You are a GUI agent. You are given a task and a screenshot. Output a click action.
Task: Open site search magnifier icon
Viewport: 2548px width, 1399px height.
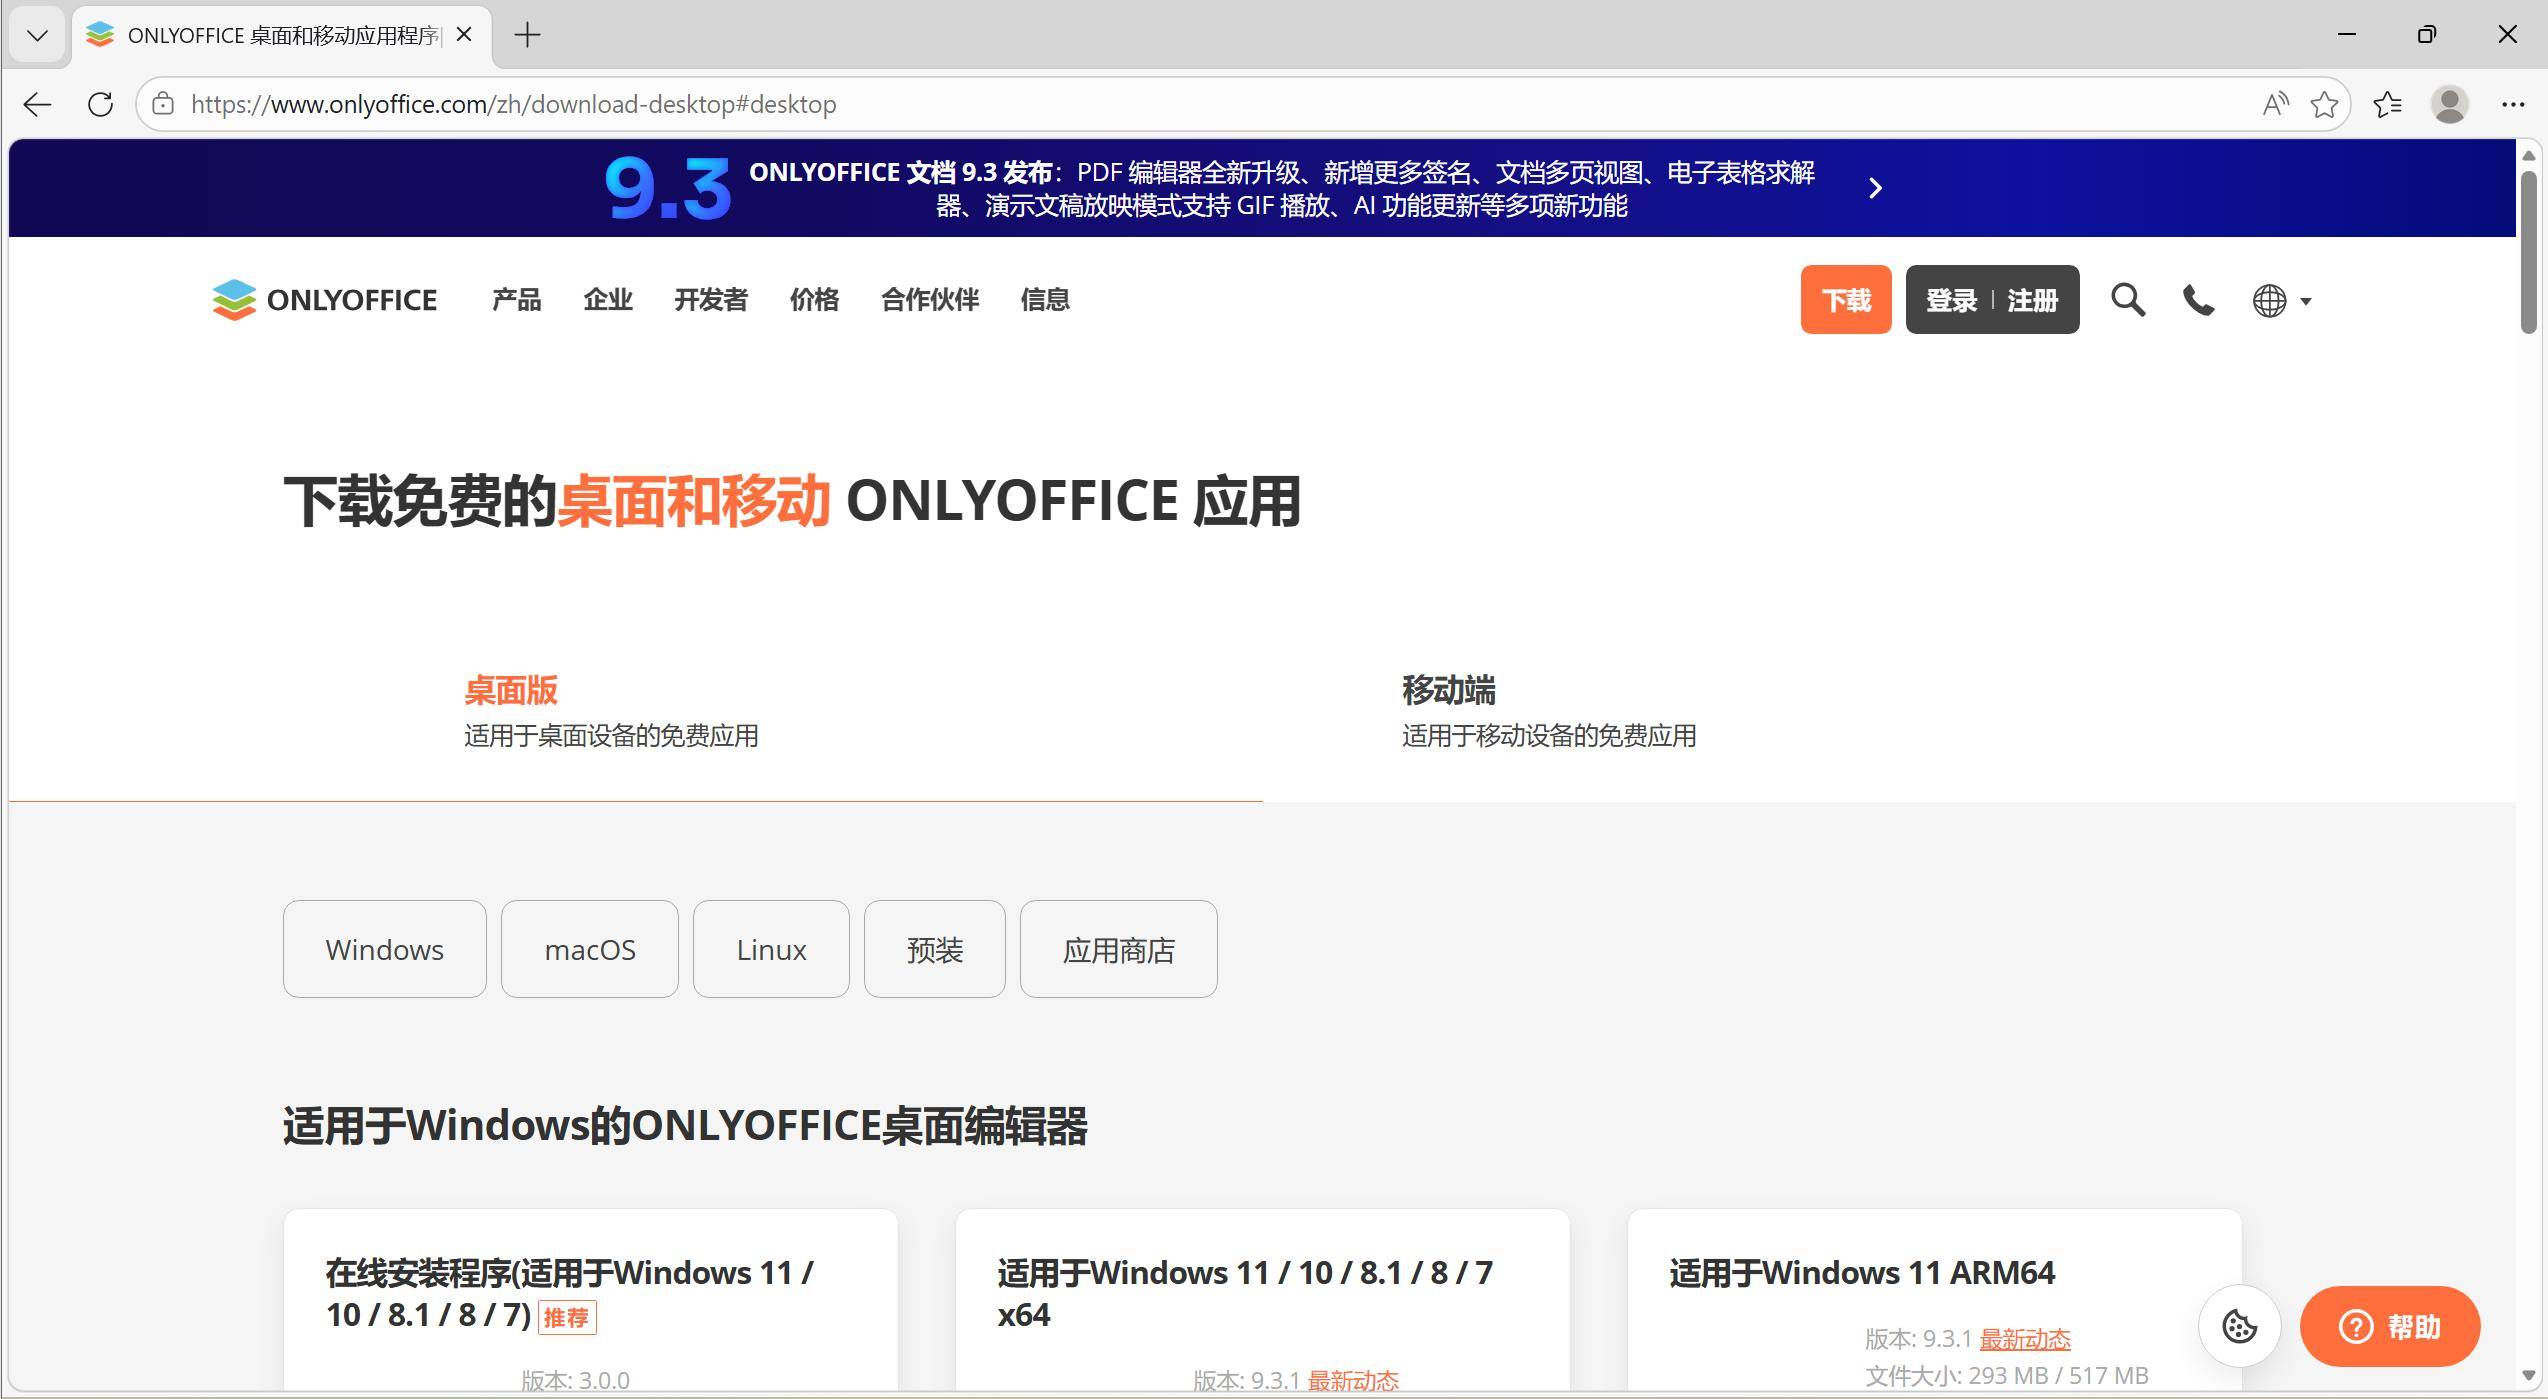pos(2128,300)
